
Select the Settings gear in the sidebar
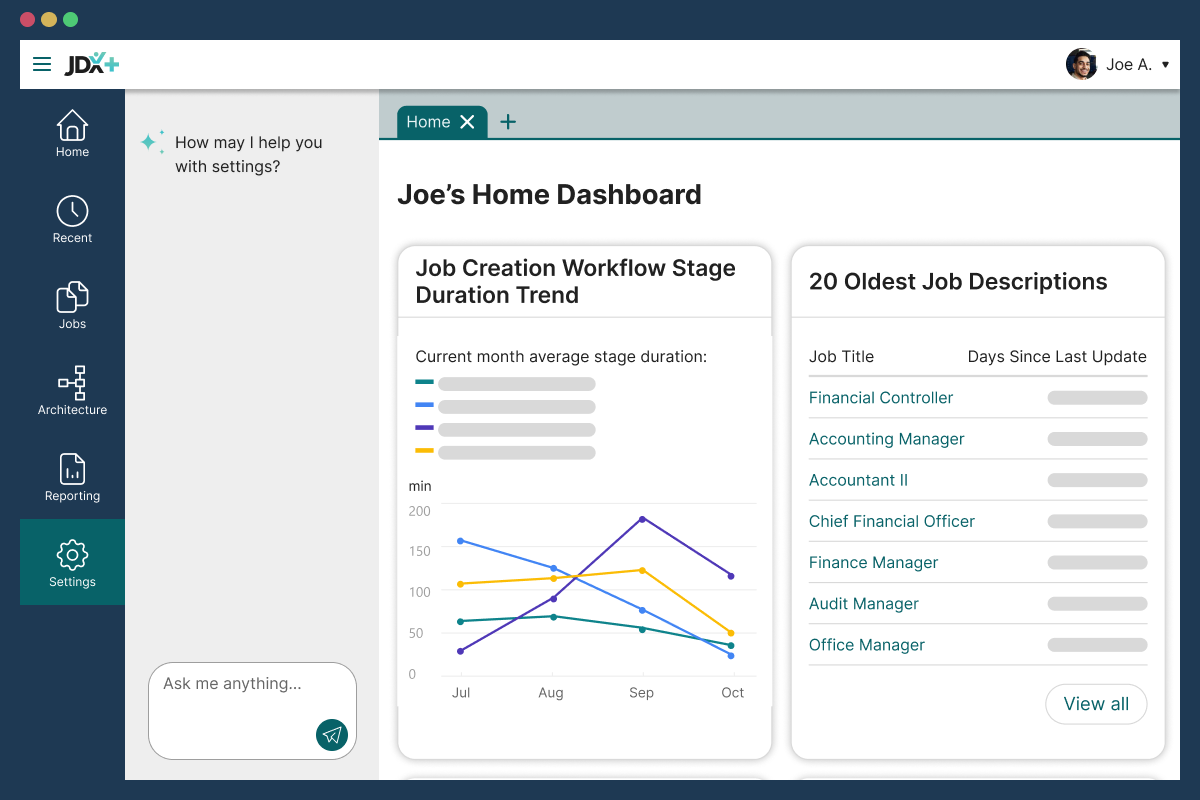point(71,561)
